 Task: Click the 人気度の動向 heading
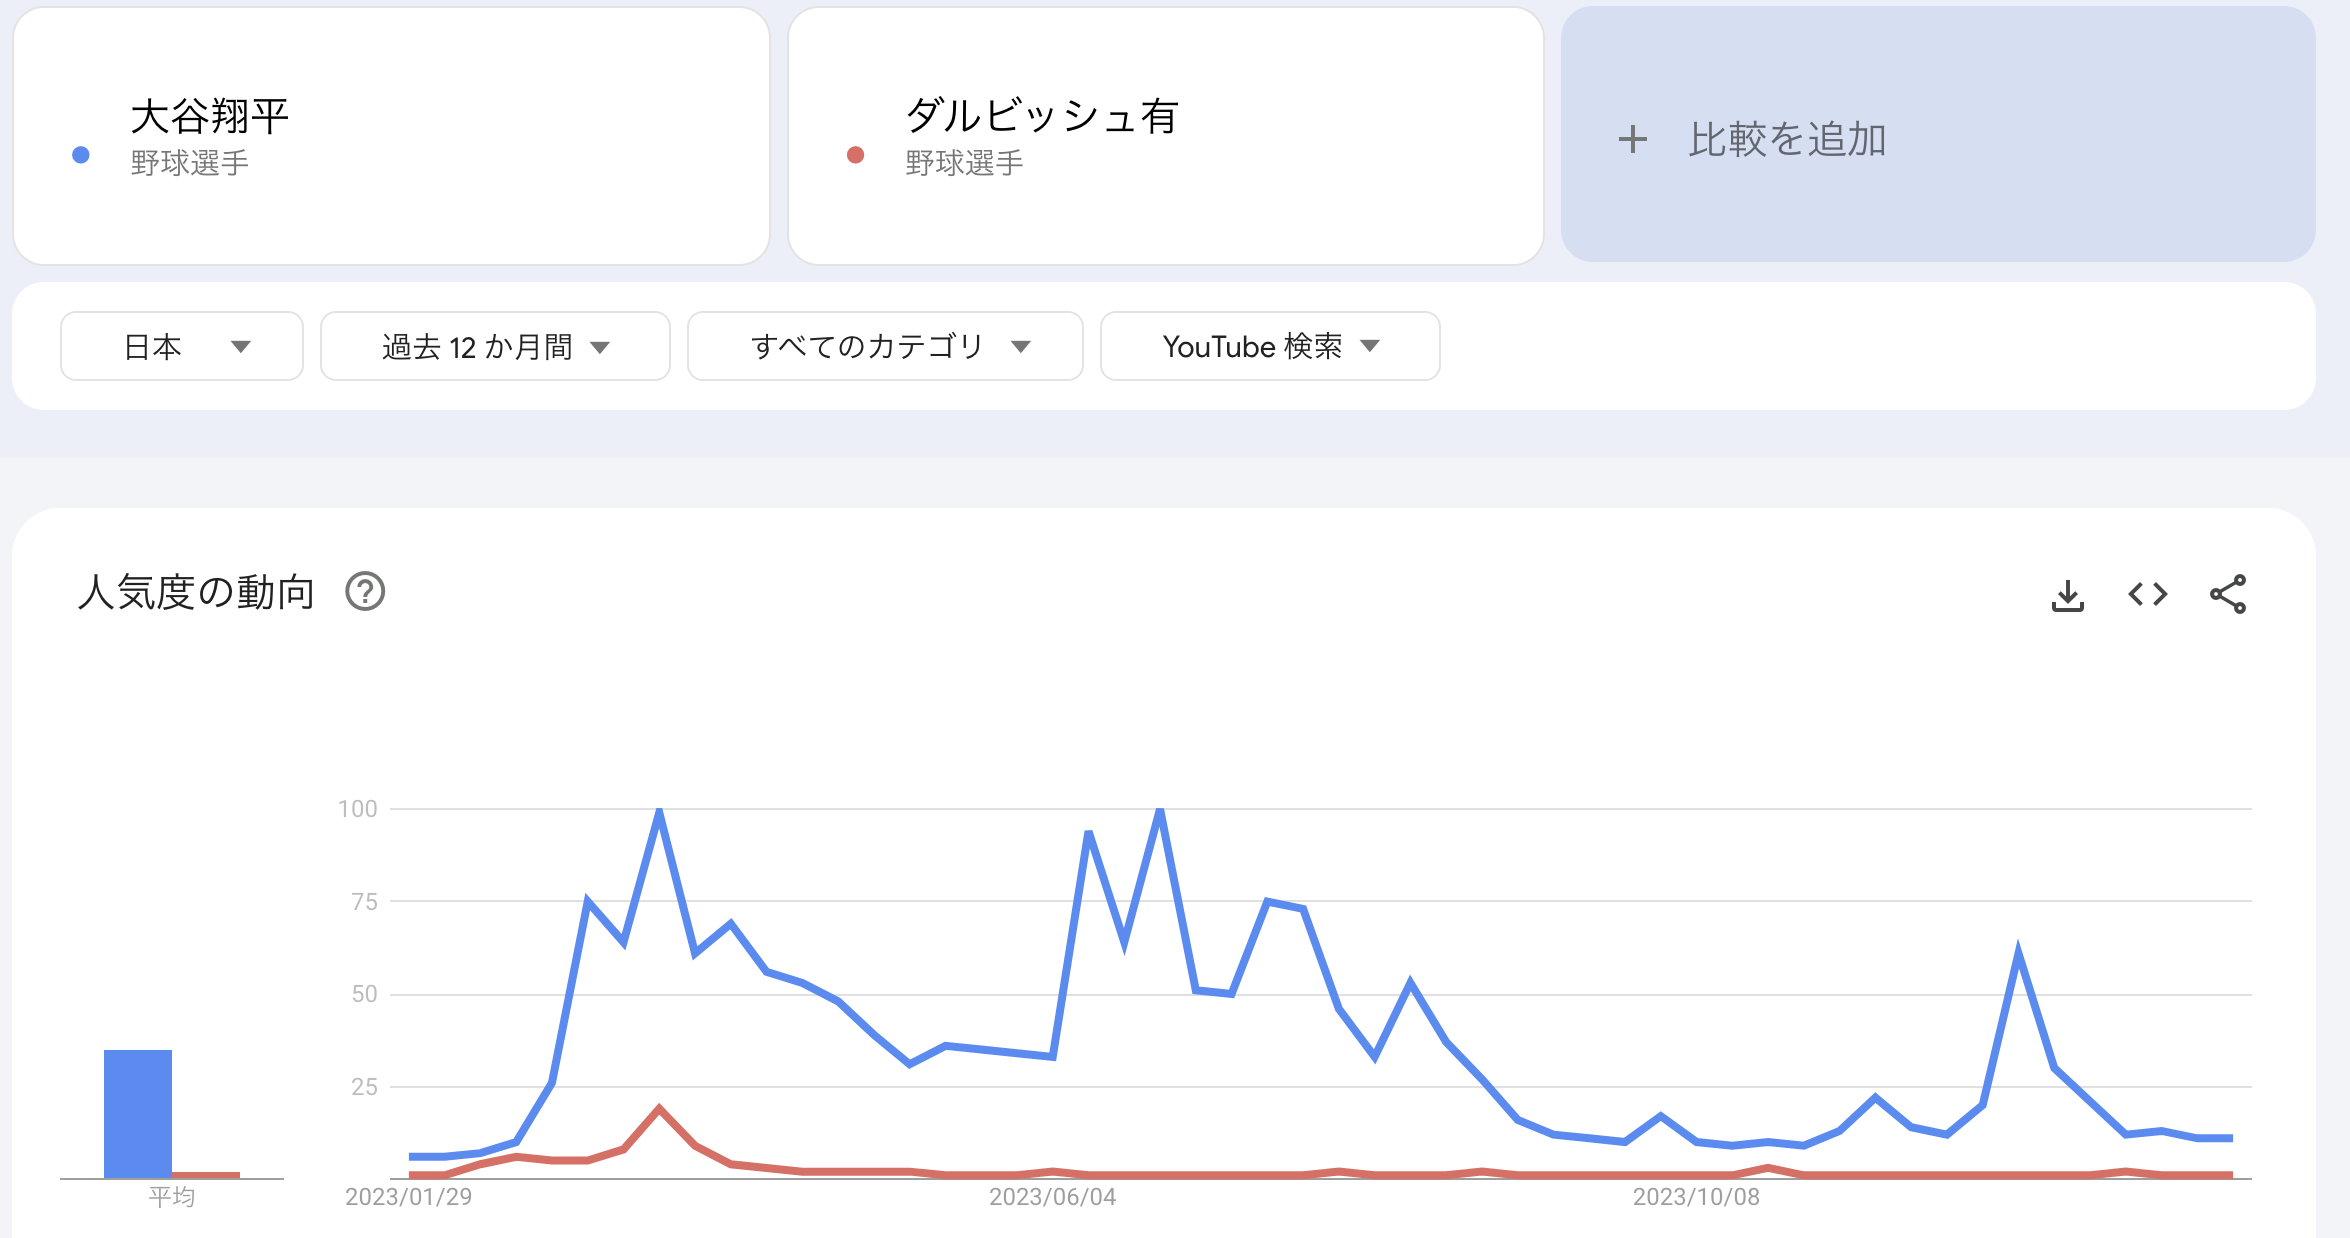coord(196,592)
